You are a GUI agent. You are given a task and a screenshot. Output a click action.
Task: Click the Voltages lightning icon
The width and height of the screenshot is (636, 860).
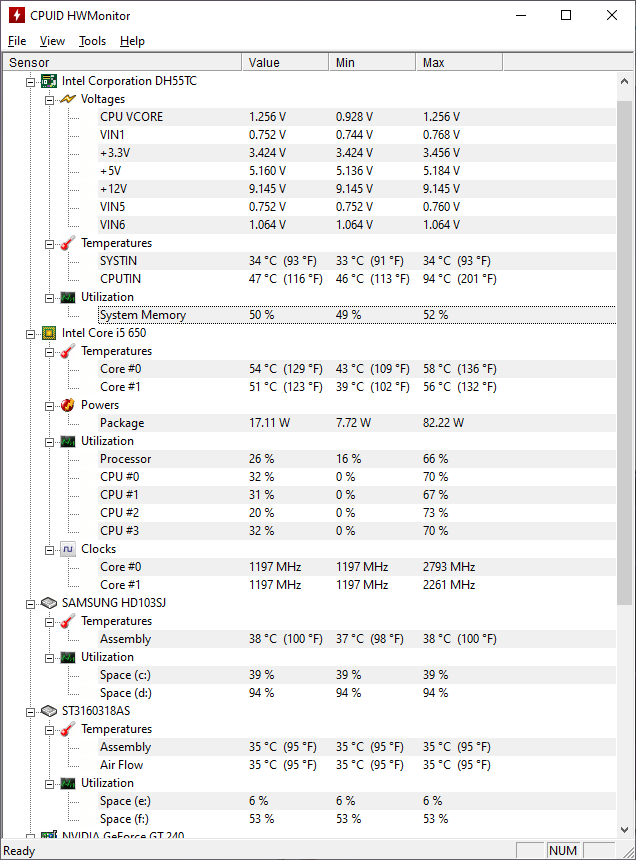[x=67, y=99]
